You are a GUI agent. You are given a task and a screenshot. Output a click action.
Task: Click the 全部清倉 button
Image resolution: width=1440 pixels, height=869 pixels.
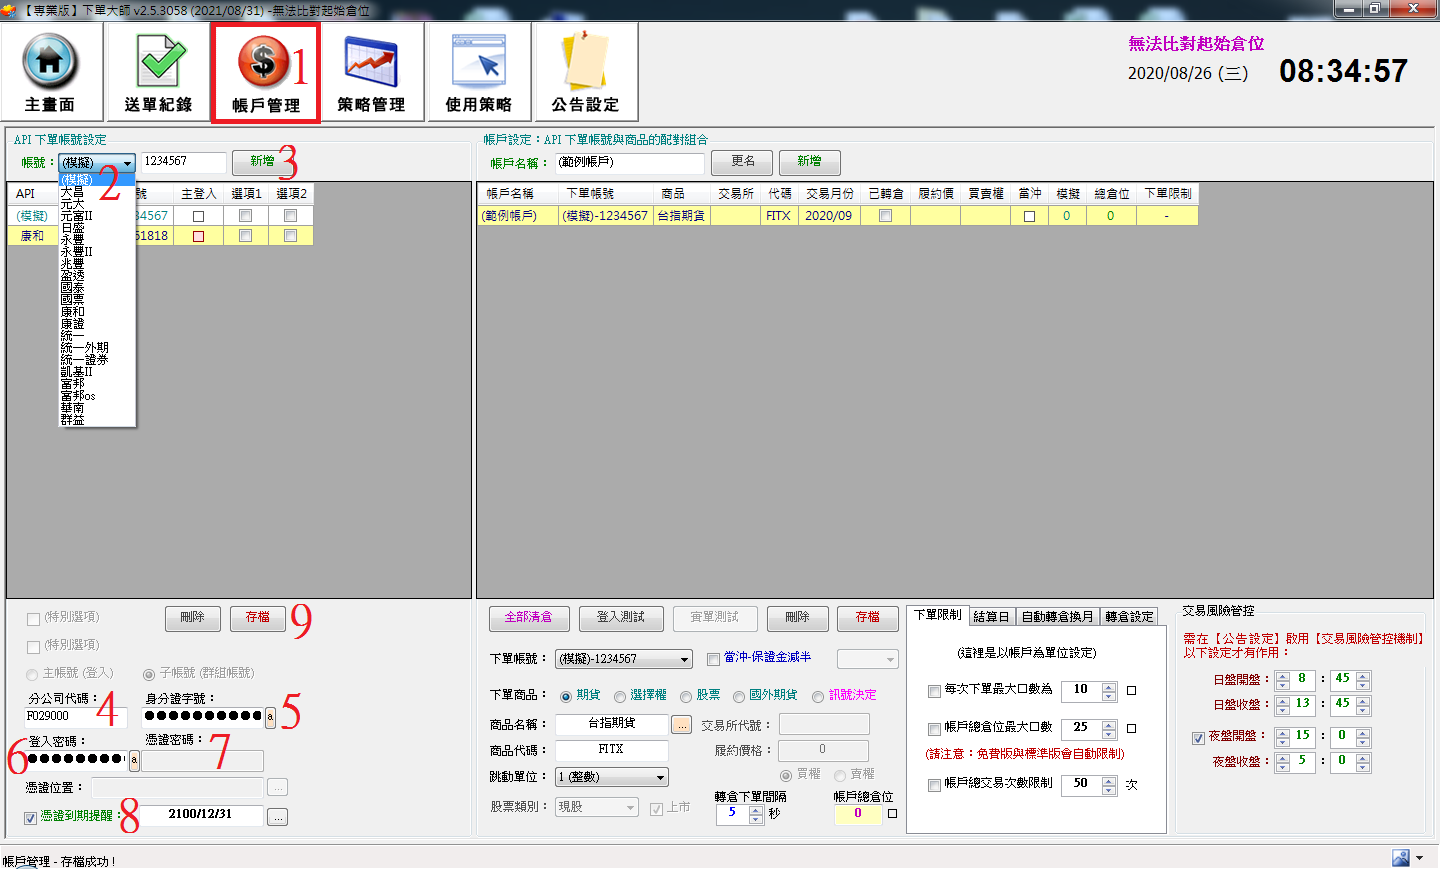(528, 618)
